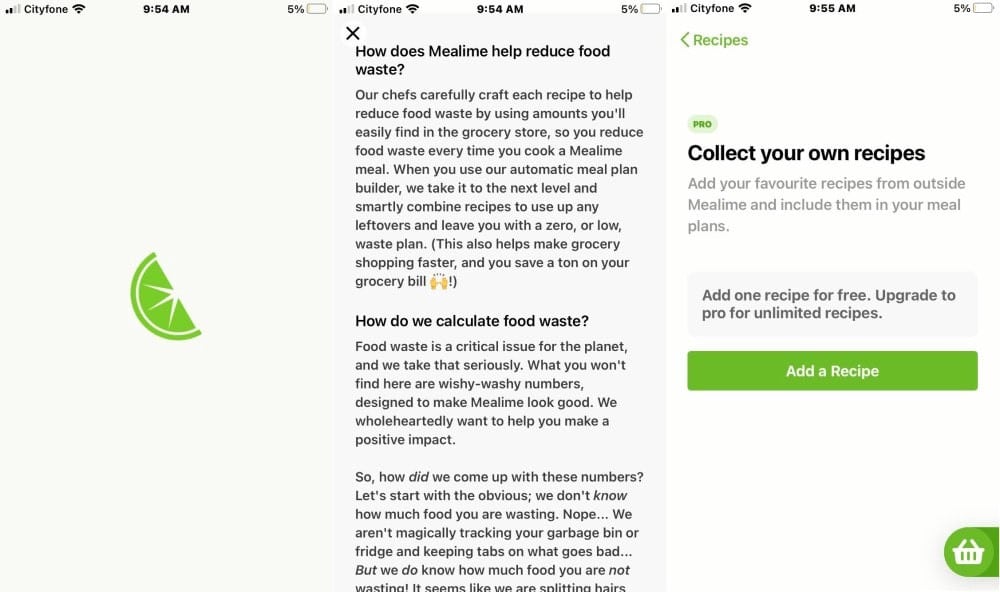Image resolution: width=1000 pixels, height=592 pixels.
Task: Tap the 9:54 AM clock above lime logo
Action: click(165, 9)
